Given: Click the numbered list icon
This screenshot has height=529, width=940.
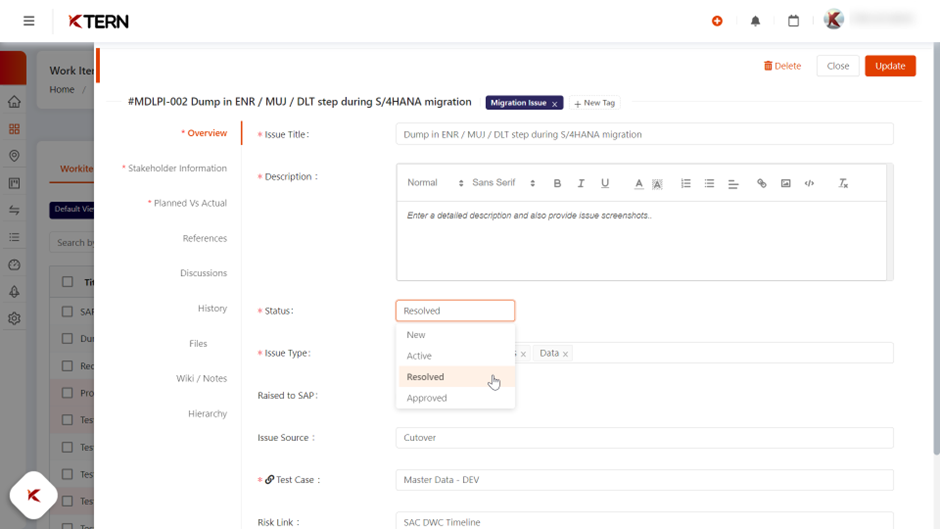Looking at the screenshot, I should (x=686, y=184).
